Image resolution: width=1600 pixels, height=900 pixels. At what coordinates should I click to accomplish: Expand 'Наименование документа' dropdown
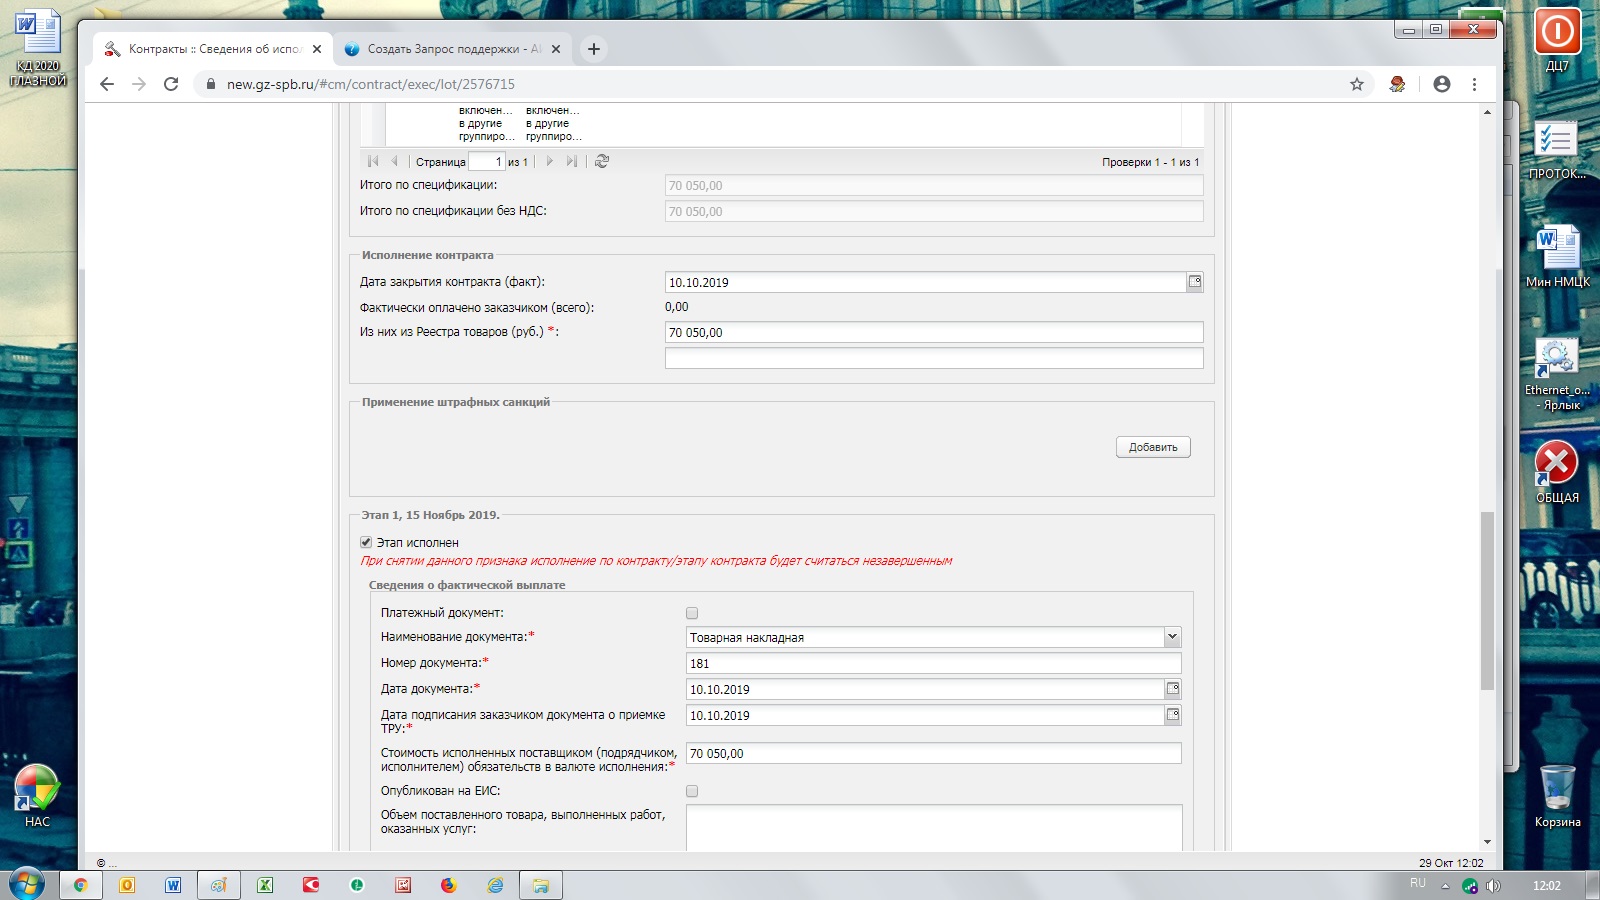point(1172,637)
